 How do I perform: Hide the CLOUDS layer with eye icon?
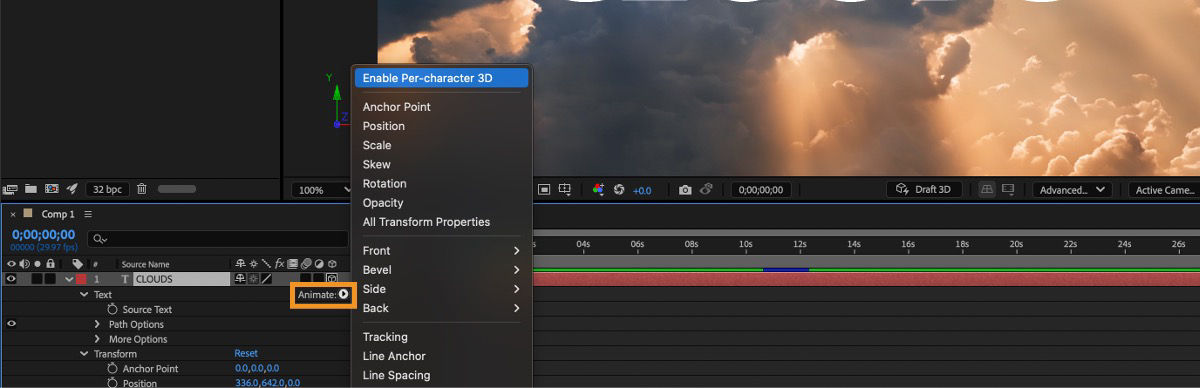point(11,279)
